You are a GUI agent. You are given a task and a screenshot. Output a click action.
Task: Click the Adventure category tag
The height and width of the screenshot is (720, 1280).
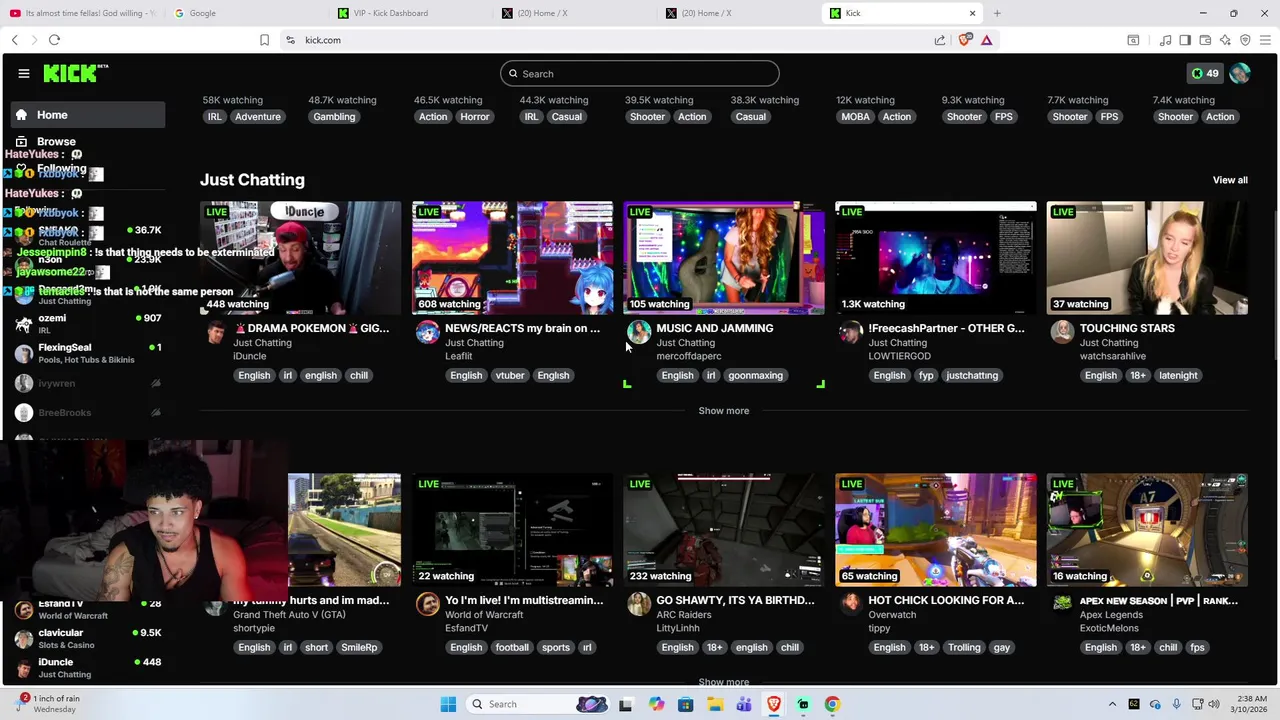tap(258, 117)
